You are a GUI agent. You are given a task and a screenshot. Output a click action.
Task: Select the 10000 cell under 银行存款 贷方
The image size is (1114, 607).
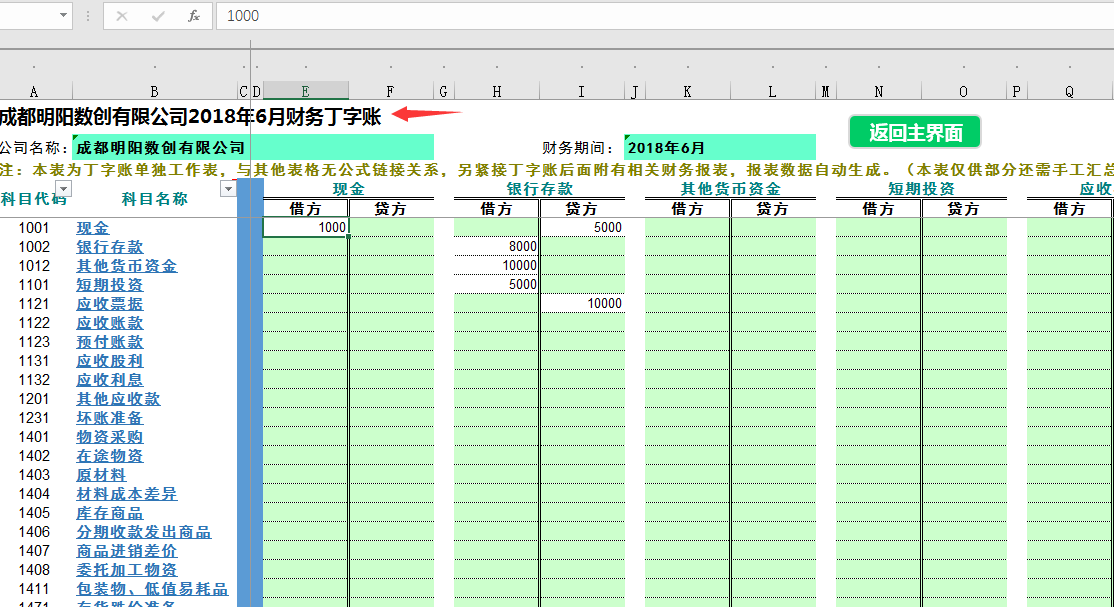tap(583, 304)
